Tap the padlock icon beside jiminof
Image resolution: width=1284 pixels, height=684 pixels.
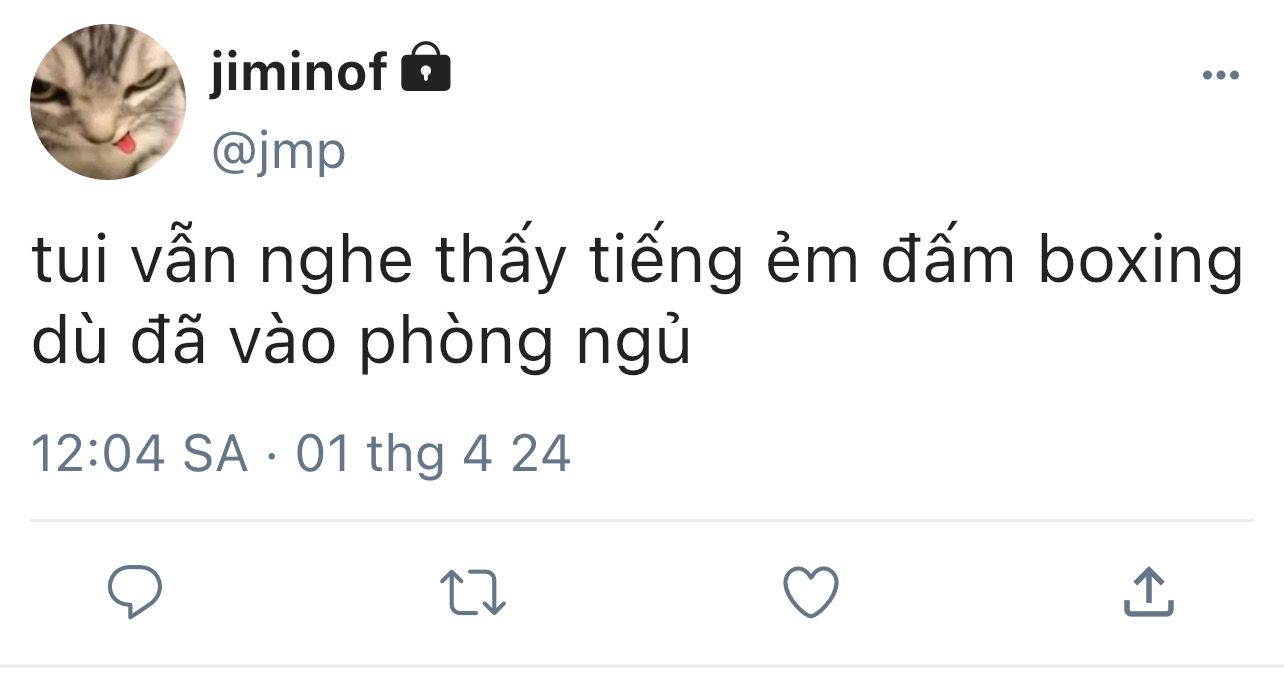426,68
